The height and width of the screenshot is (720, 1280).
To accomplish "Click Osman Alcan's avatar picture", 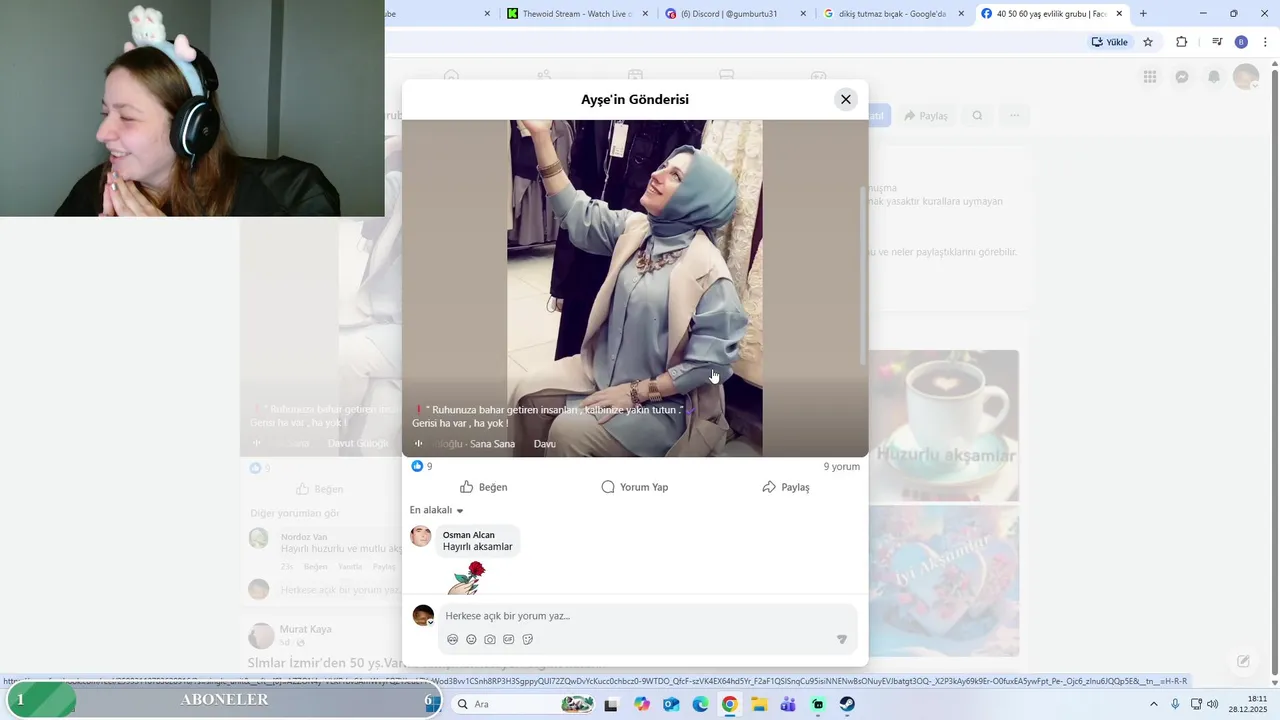I will click(421, 536).
